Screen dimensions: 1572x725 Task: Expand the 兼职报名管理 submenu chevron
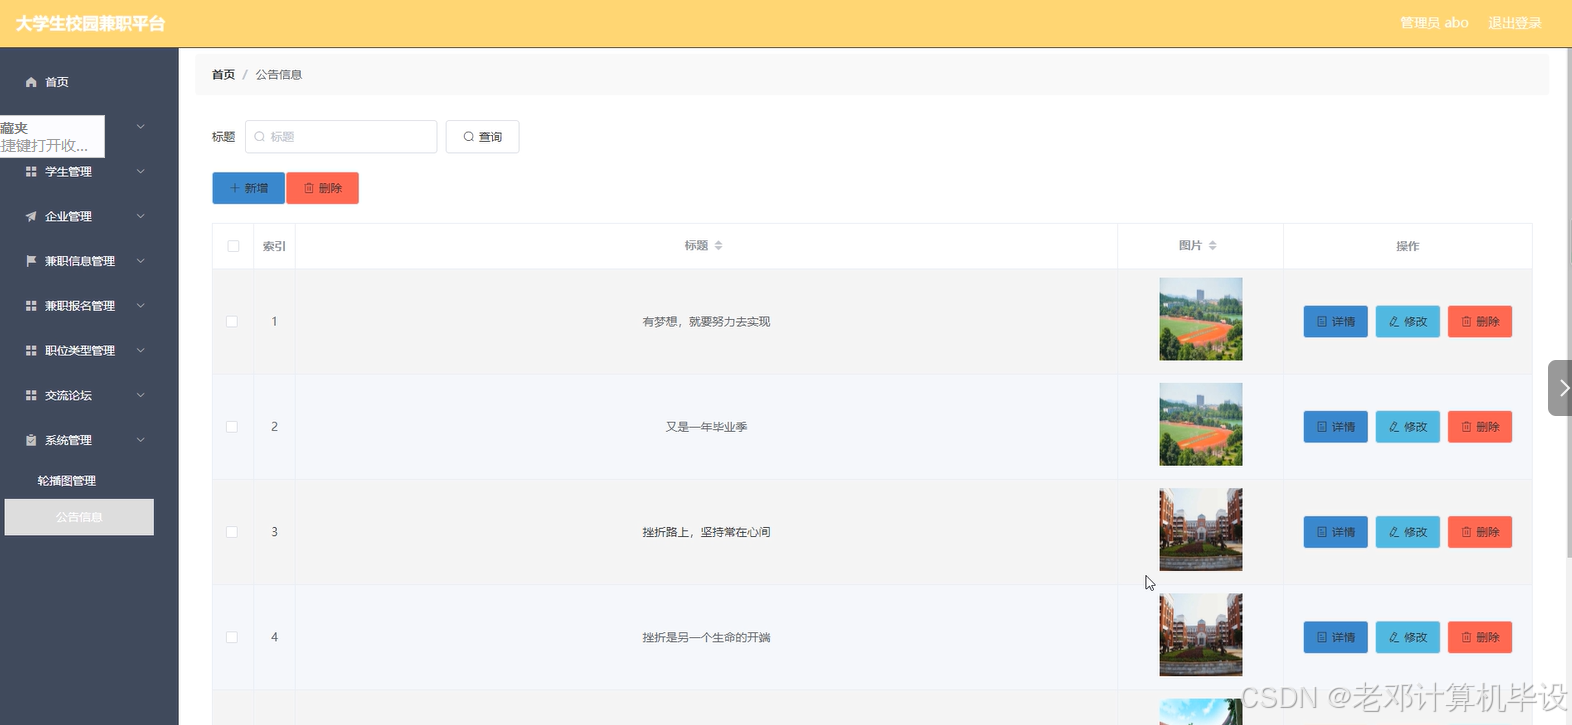click(140, 306)
